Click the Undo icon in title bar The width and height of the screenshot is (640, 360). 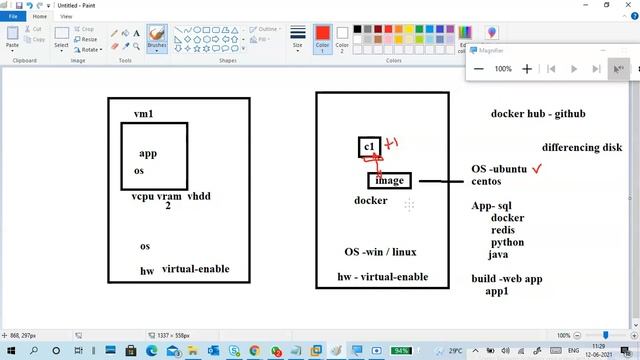29,5
